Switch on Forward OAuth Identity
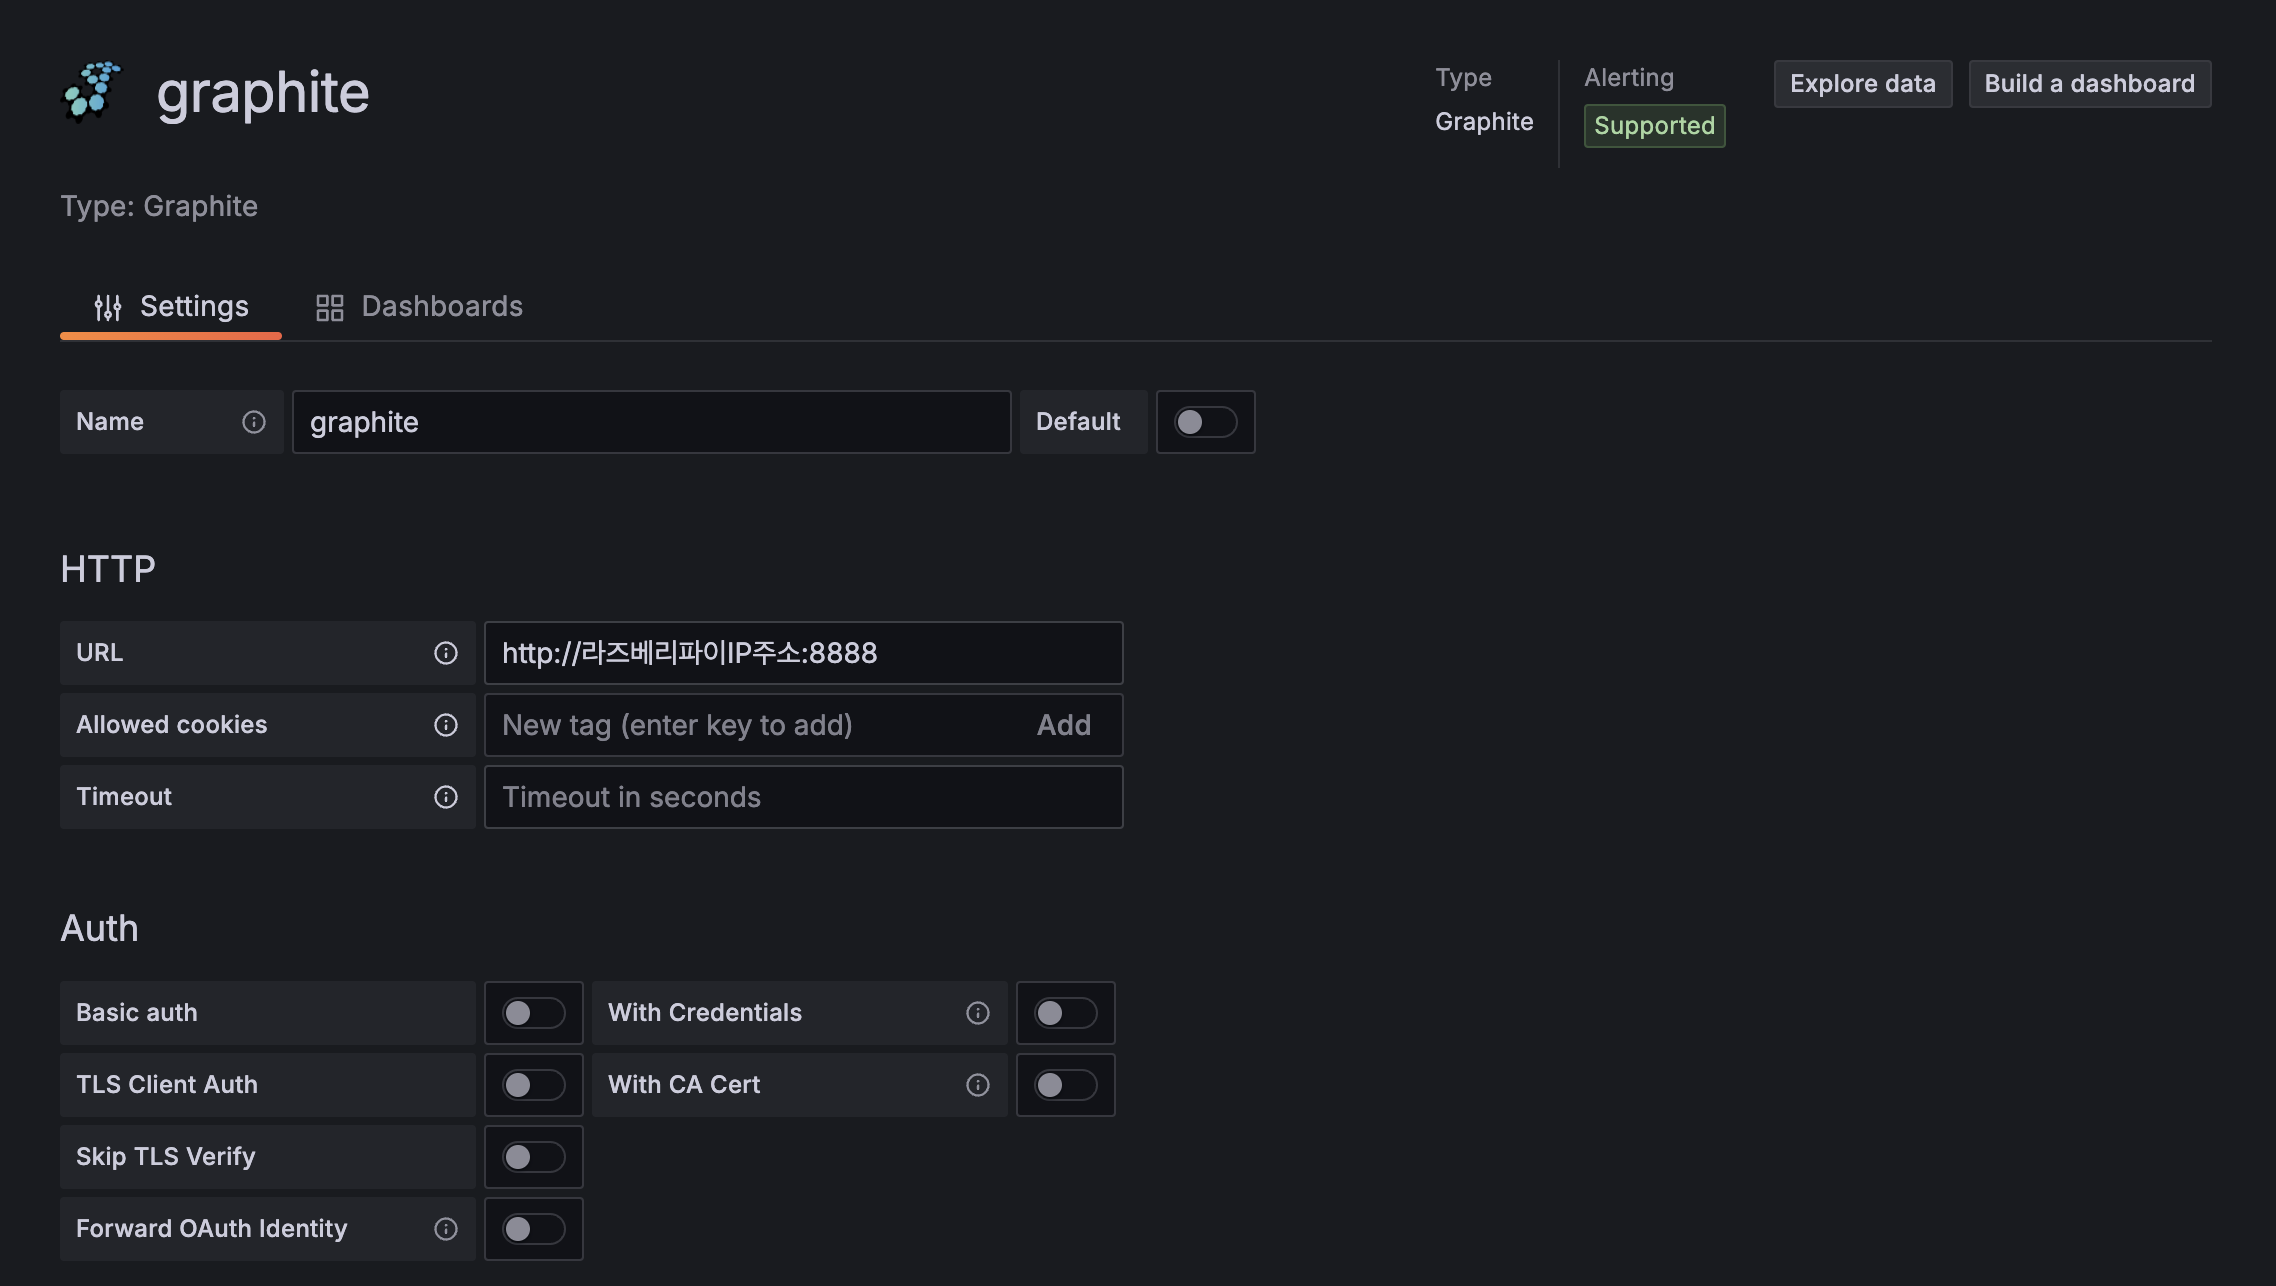2276x1286 pixels. [533, 1229]
